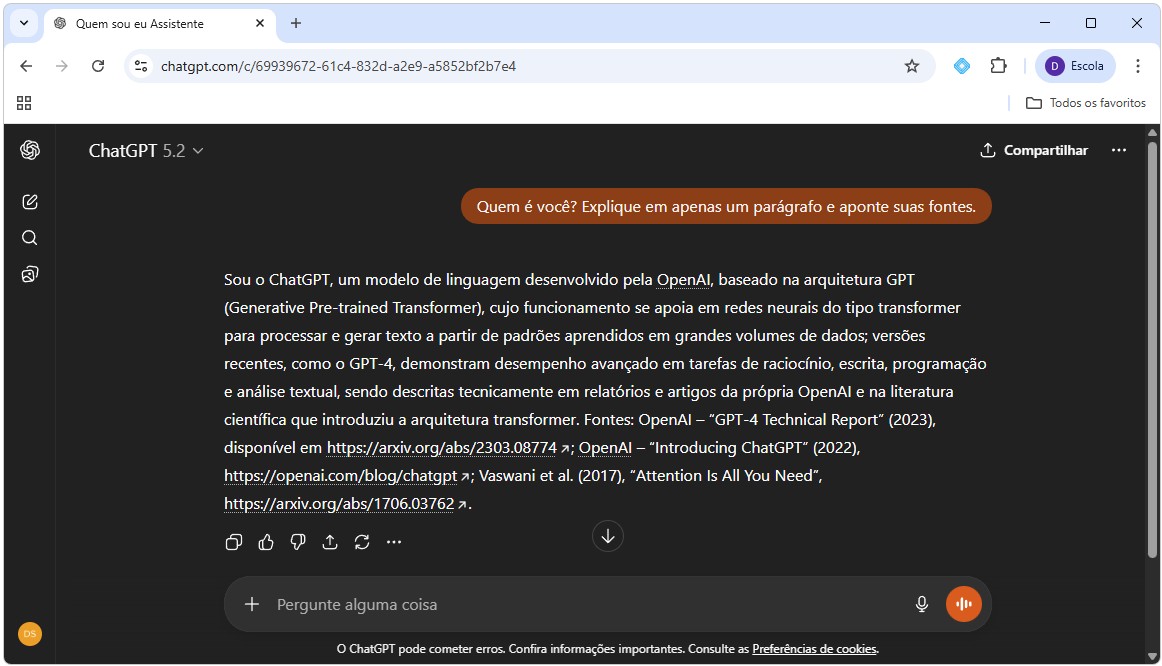The height and width of the screenshot is (666, 1162).
Task: Start dictation with microphone icon
Action: (x=922, y=604)
